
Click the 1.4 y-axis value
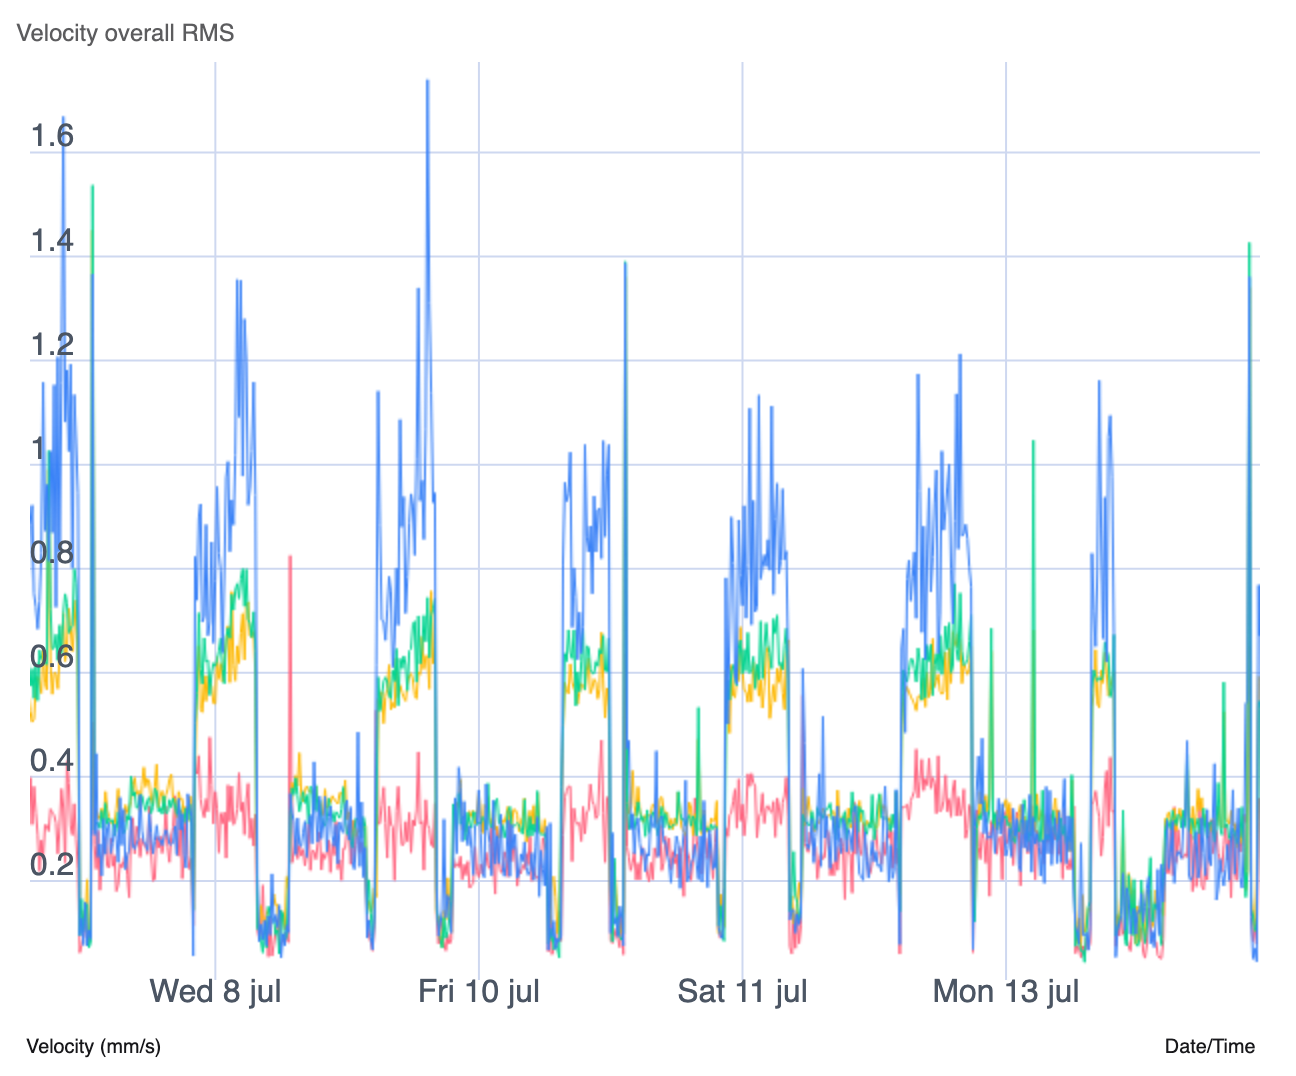coord(52,241)
